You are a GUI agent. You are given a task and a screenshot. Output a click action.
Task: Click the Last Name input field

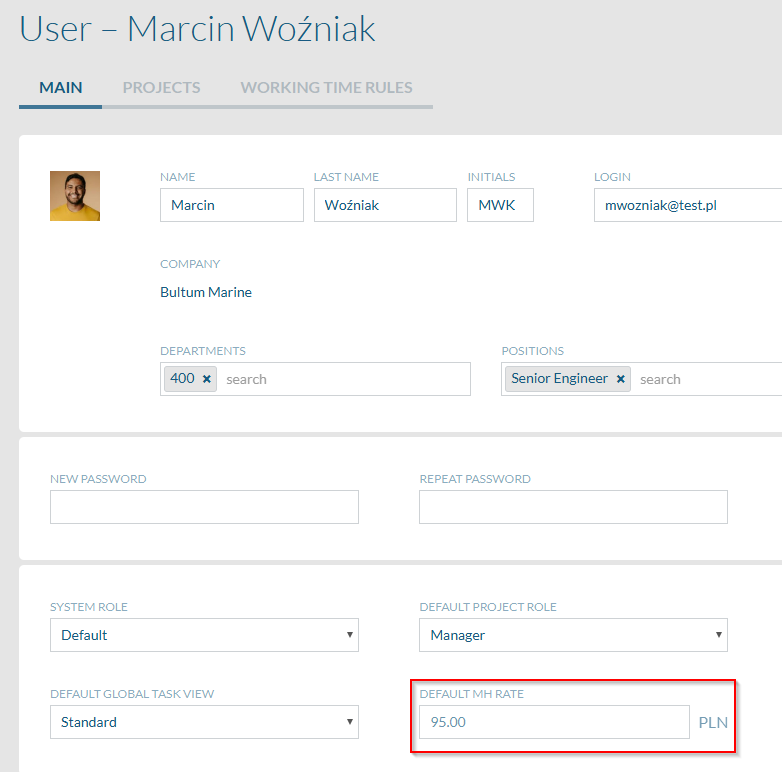click(385, 205)
